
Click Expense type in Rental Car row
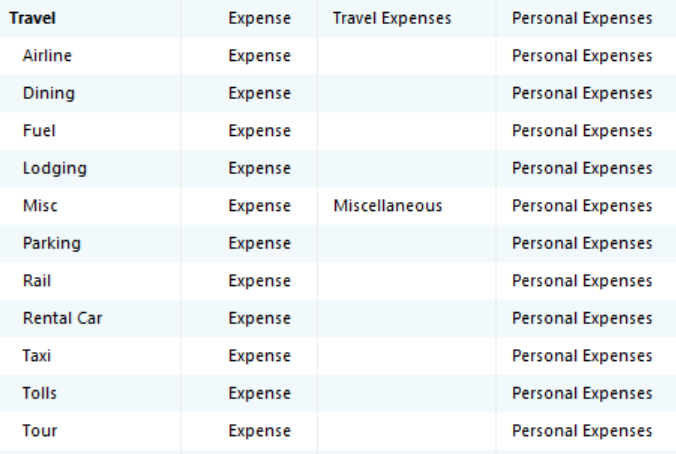click(x=260, y=319)
